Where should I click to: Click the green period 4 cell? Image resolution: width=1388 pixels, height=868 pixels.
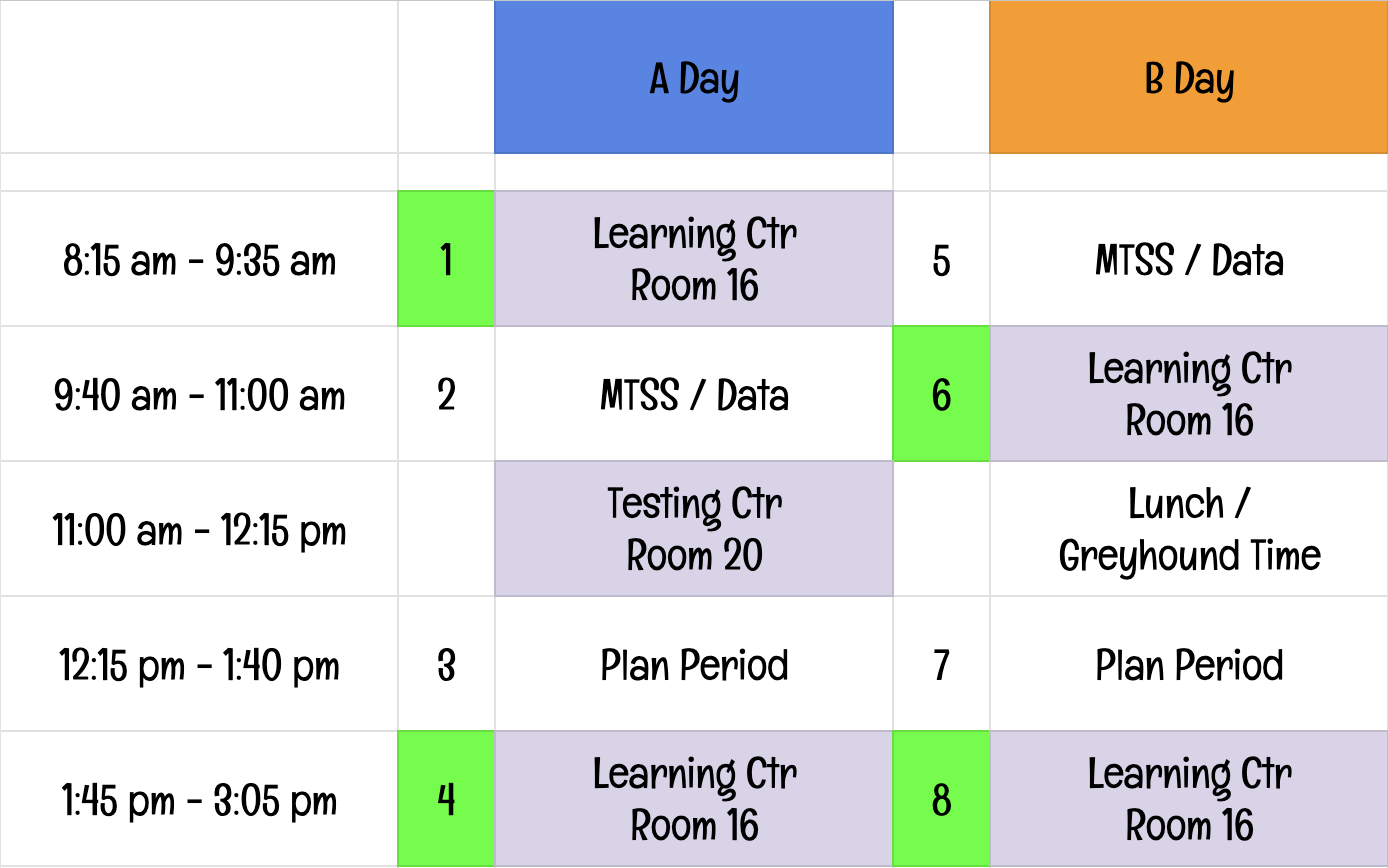(446, 799)
